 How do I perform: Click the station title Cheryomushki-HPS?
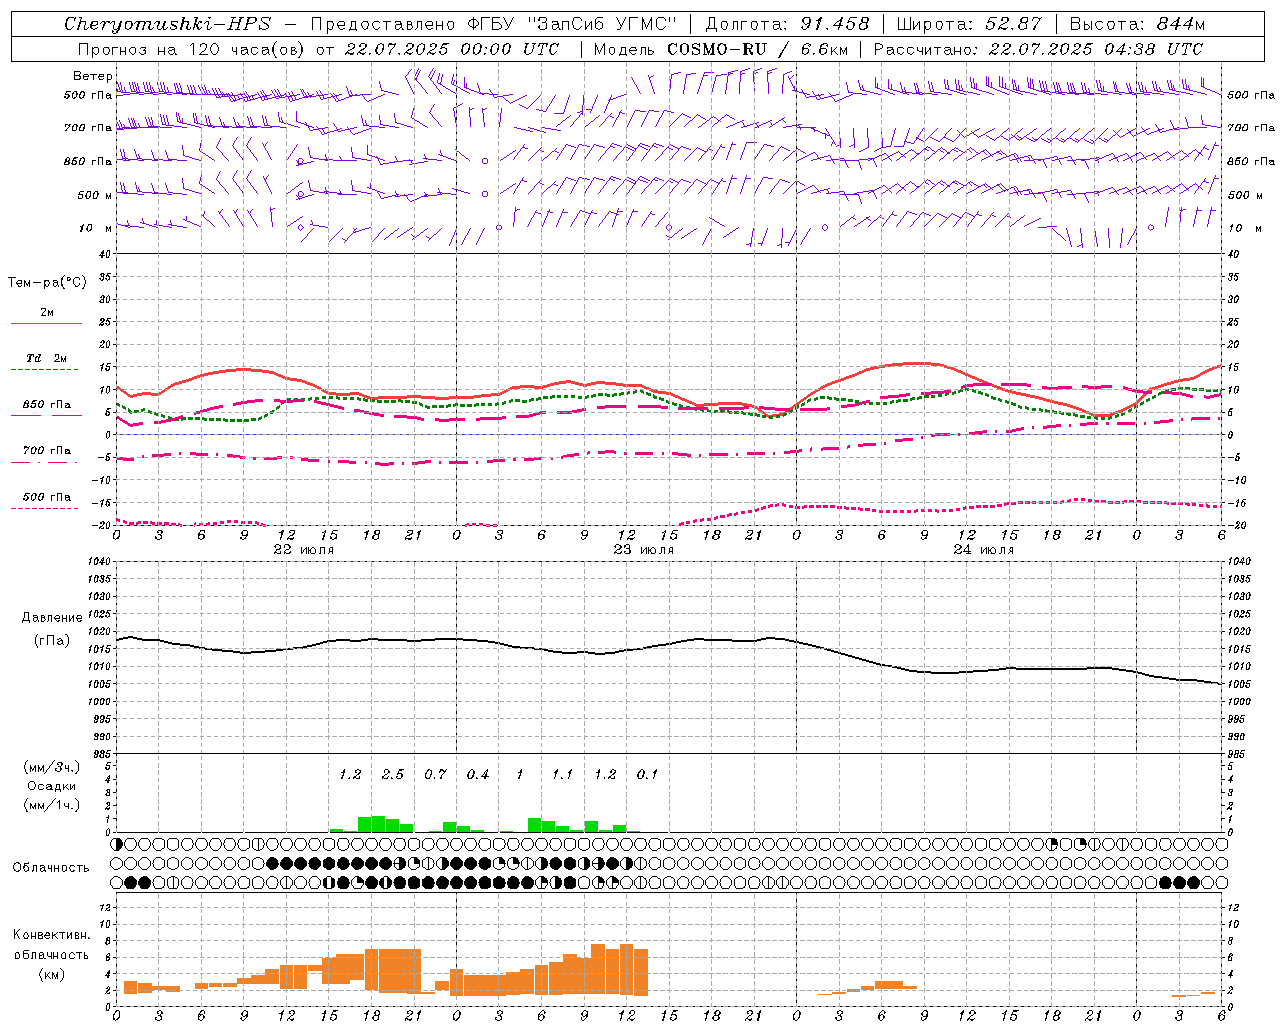click(168, 24)
